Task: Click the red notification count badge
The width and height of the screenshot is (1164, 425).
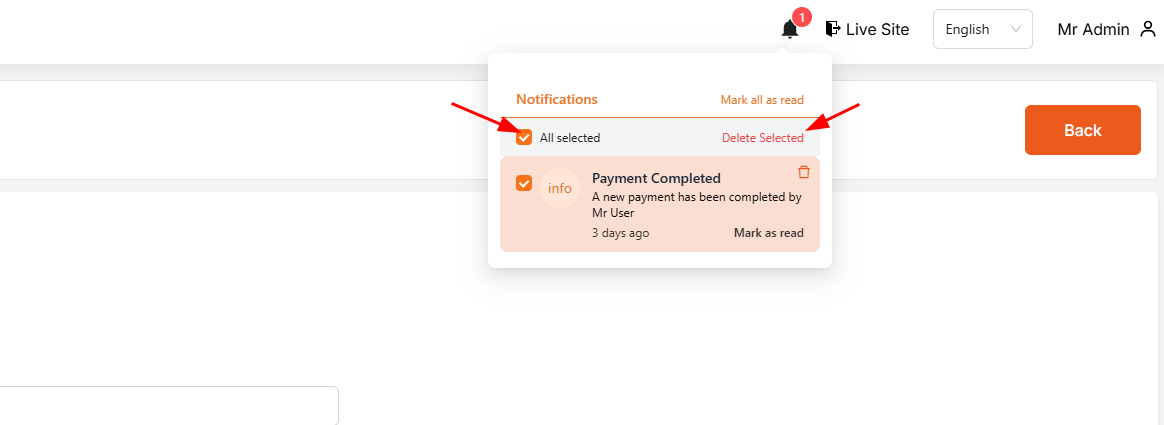Action: click(x=800, y=17)
